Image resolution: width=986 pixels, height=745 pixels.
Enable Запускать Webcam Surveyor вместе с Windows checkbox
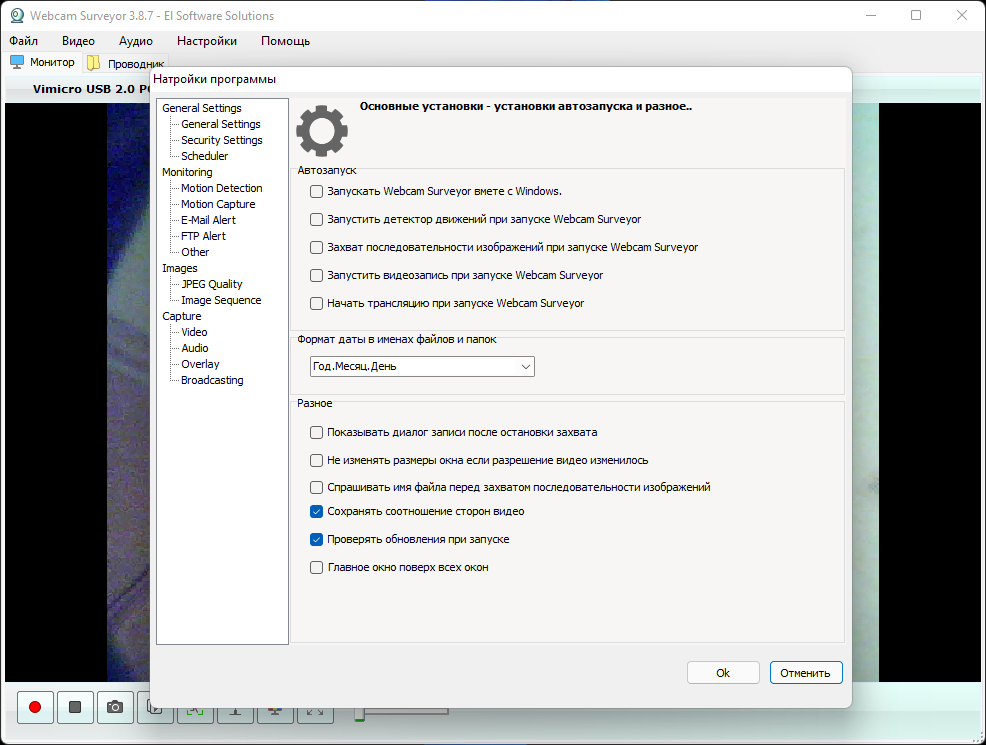(x=317, y=191)
